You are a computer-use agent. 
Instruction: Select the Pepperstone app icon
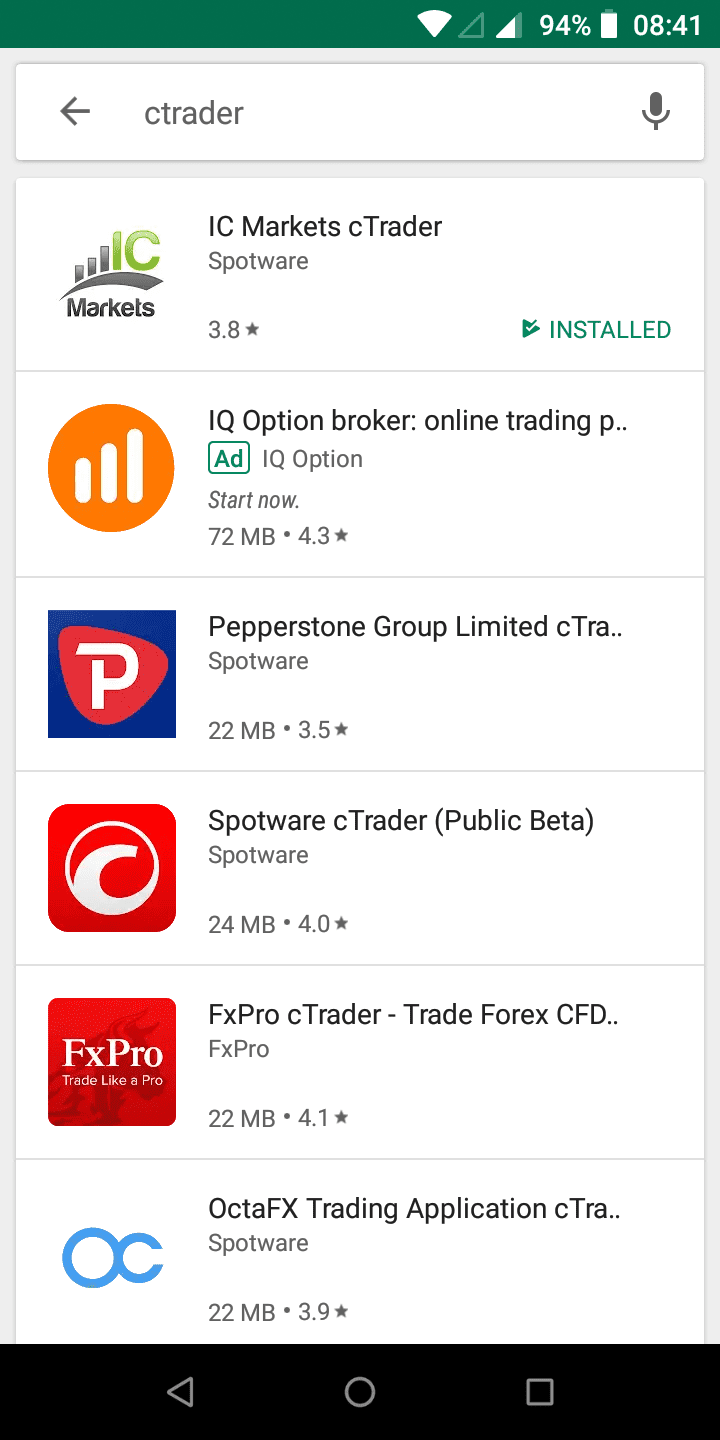(x=111, y=674)
